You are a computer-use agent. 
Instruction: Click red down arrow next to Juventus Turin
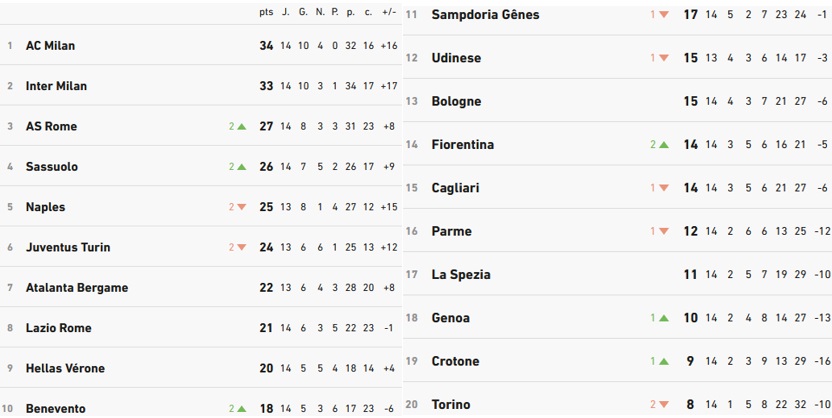pyautogui.click(x=241, y=247)
